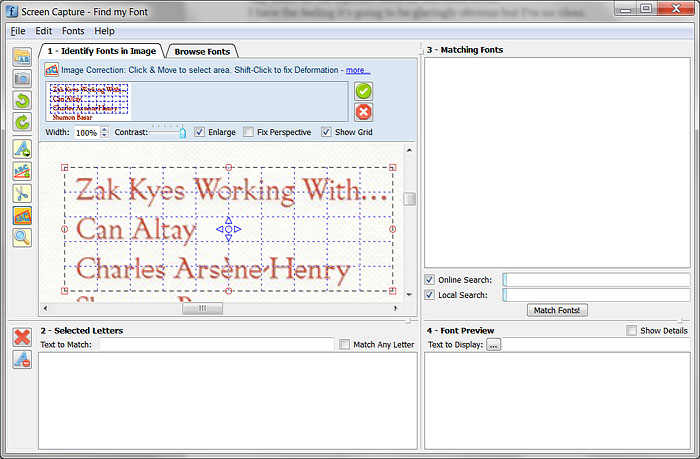Select the magnifying glass zoom tool

pyautogui.click(x=22, y=238)
